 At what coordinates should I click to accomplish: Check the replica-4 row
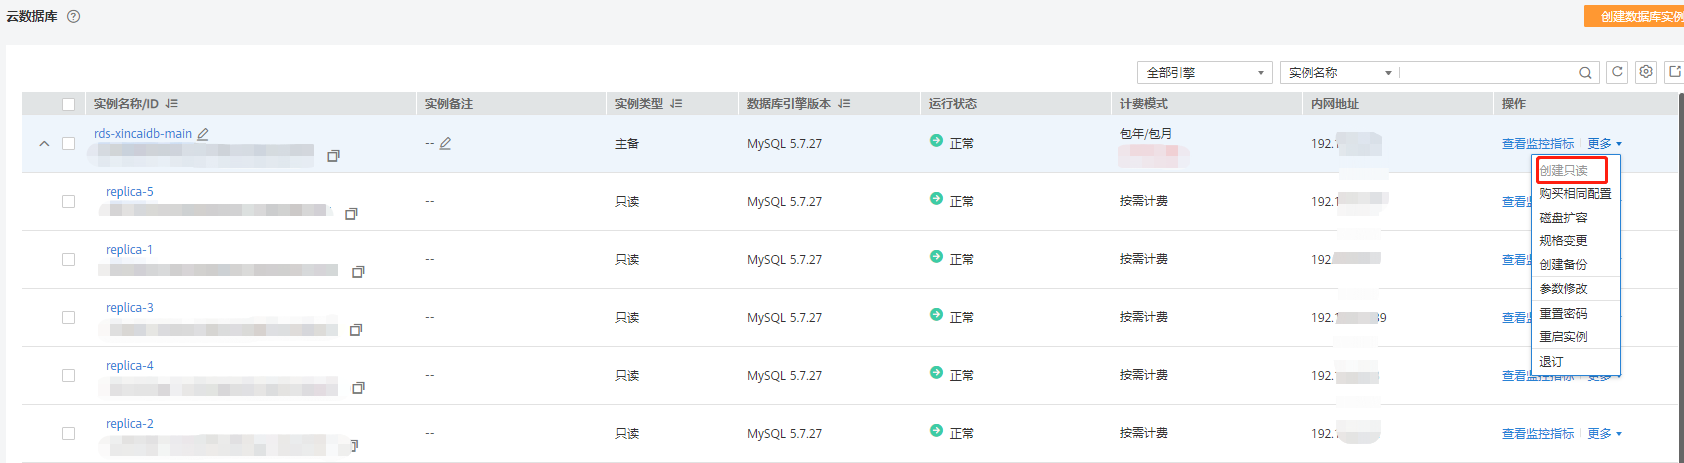[68, 376]
